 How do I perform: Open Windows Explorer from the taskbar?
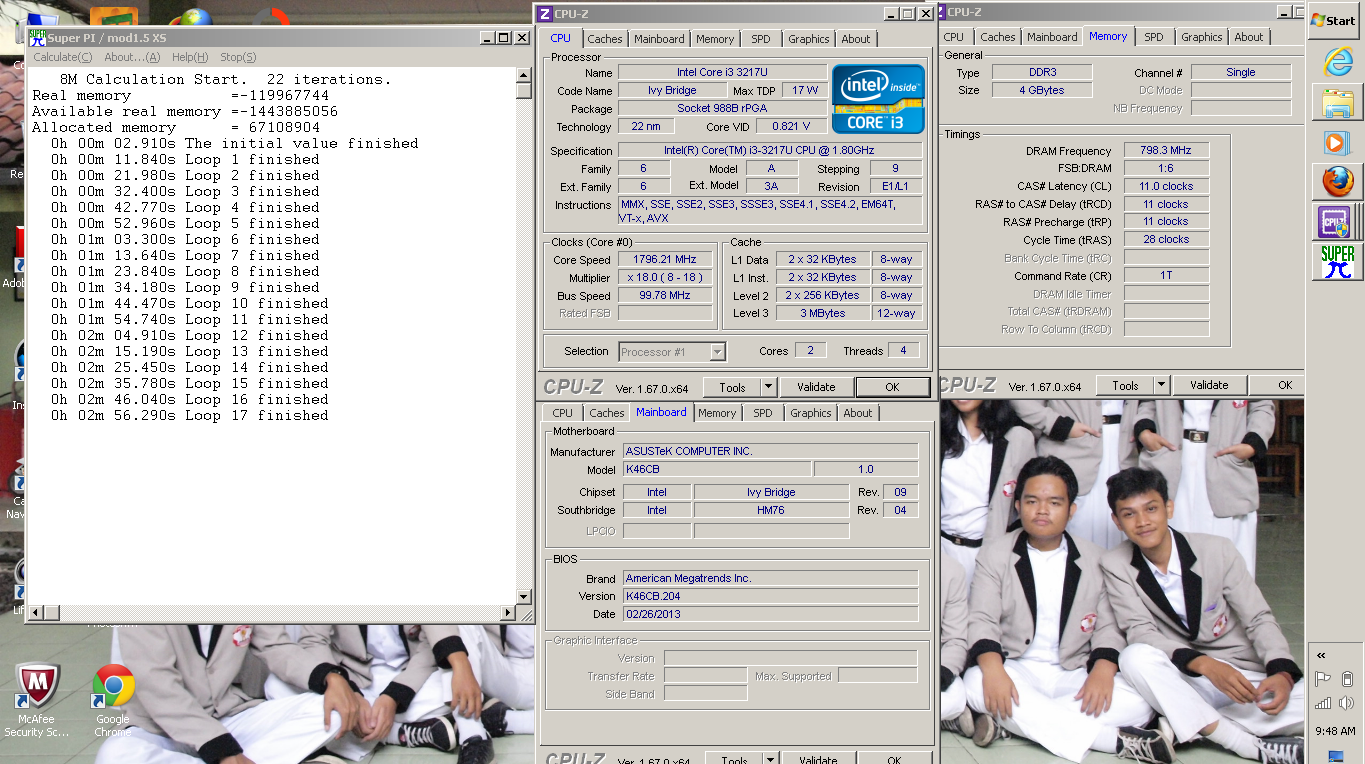[x=1337, y=102]
